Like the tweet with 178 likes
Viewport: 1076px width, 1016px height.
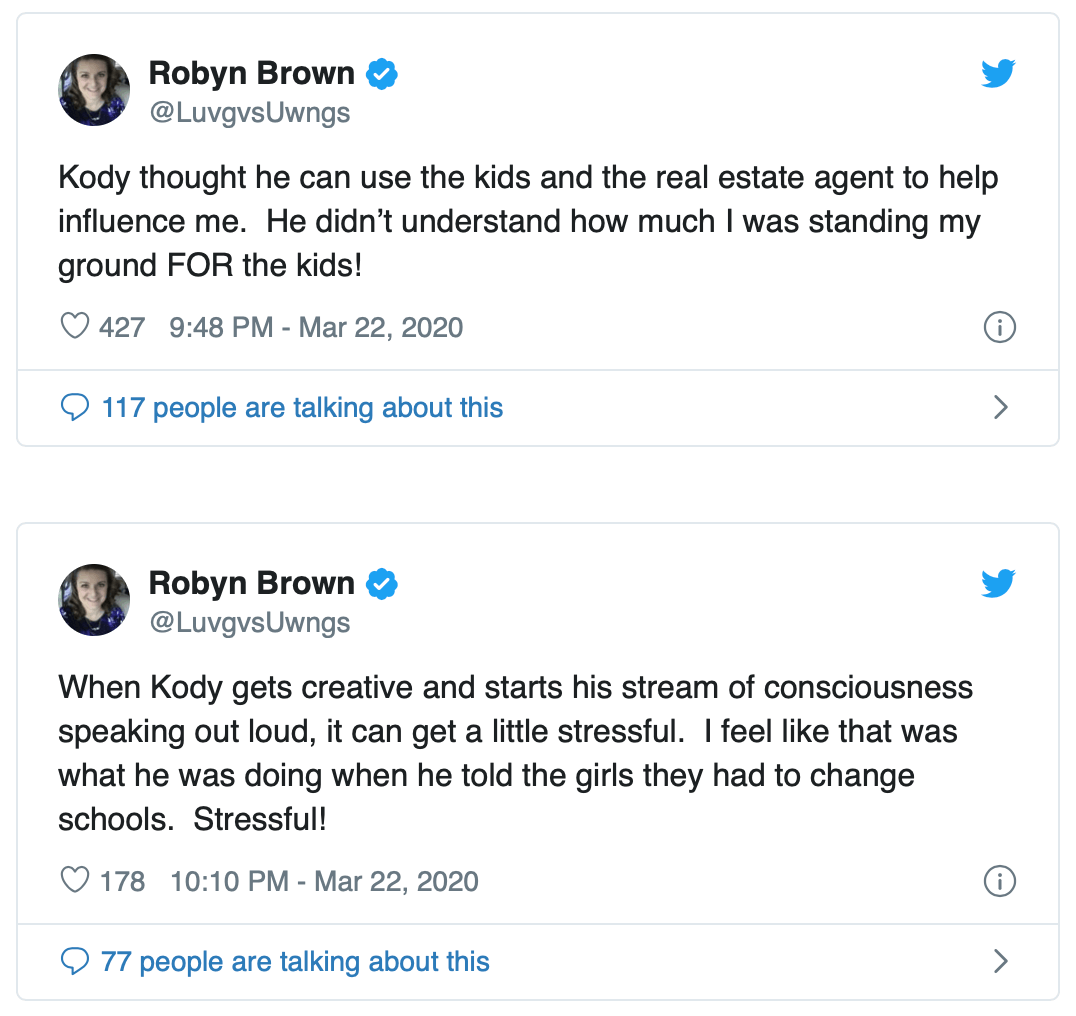pos(75,881)
